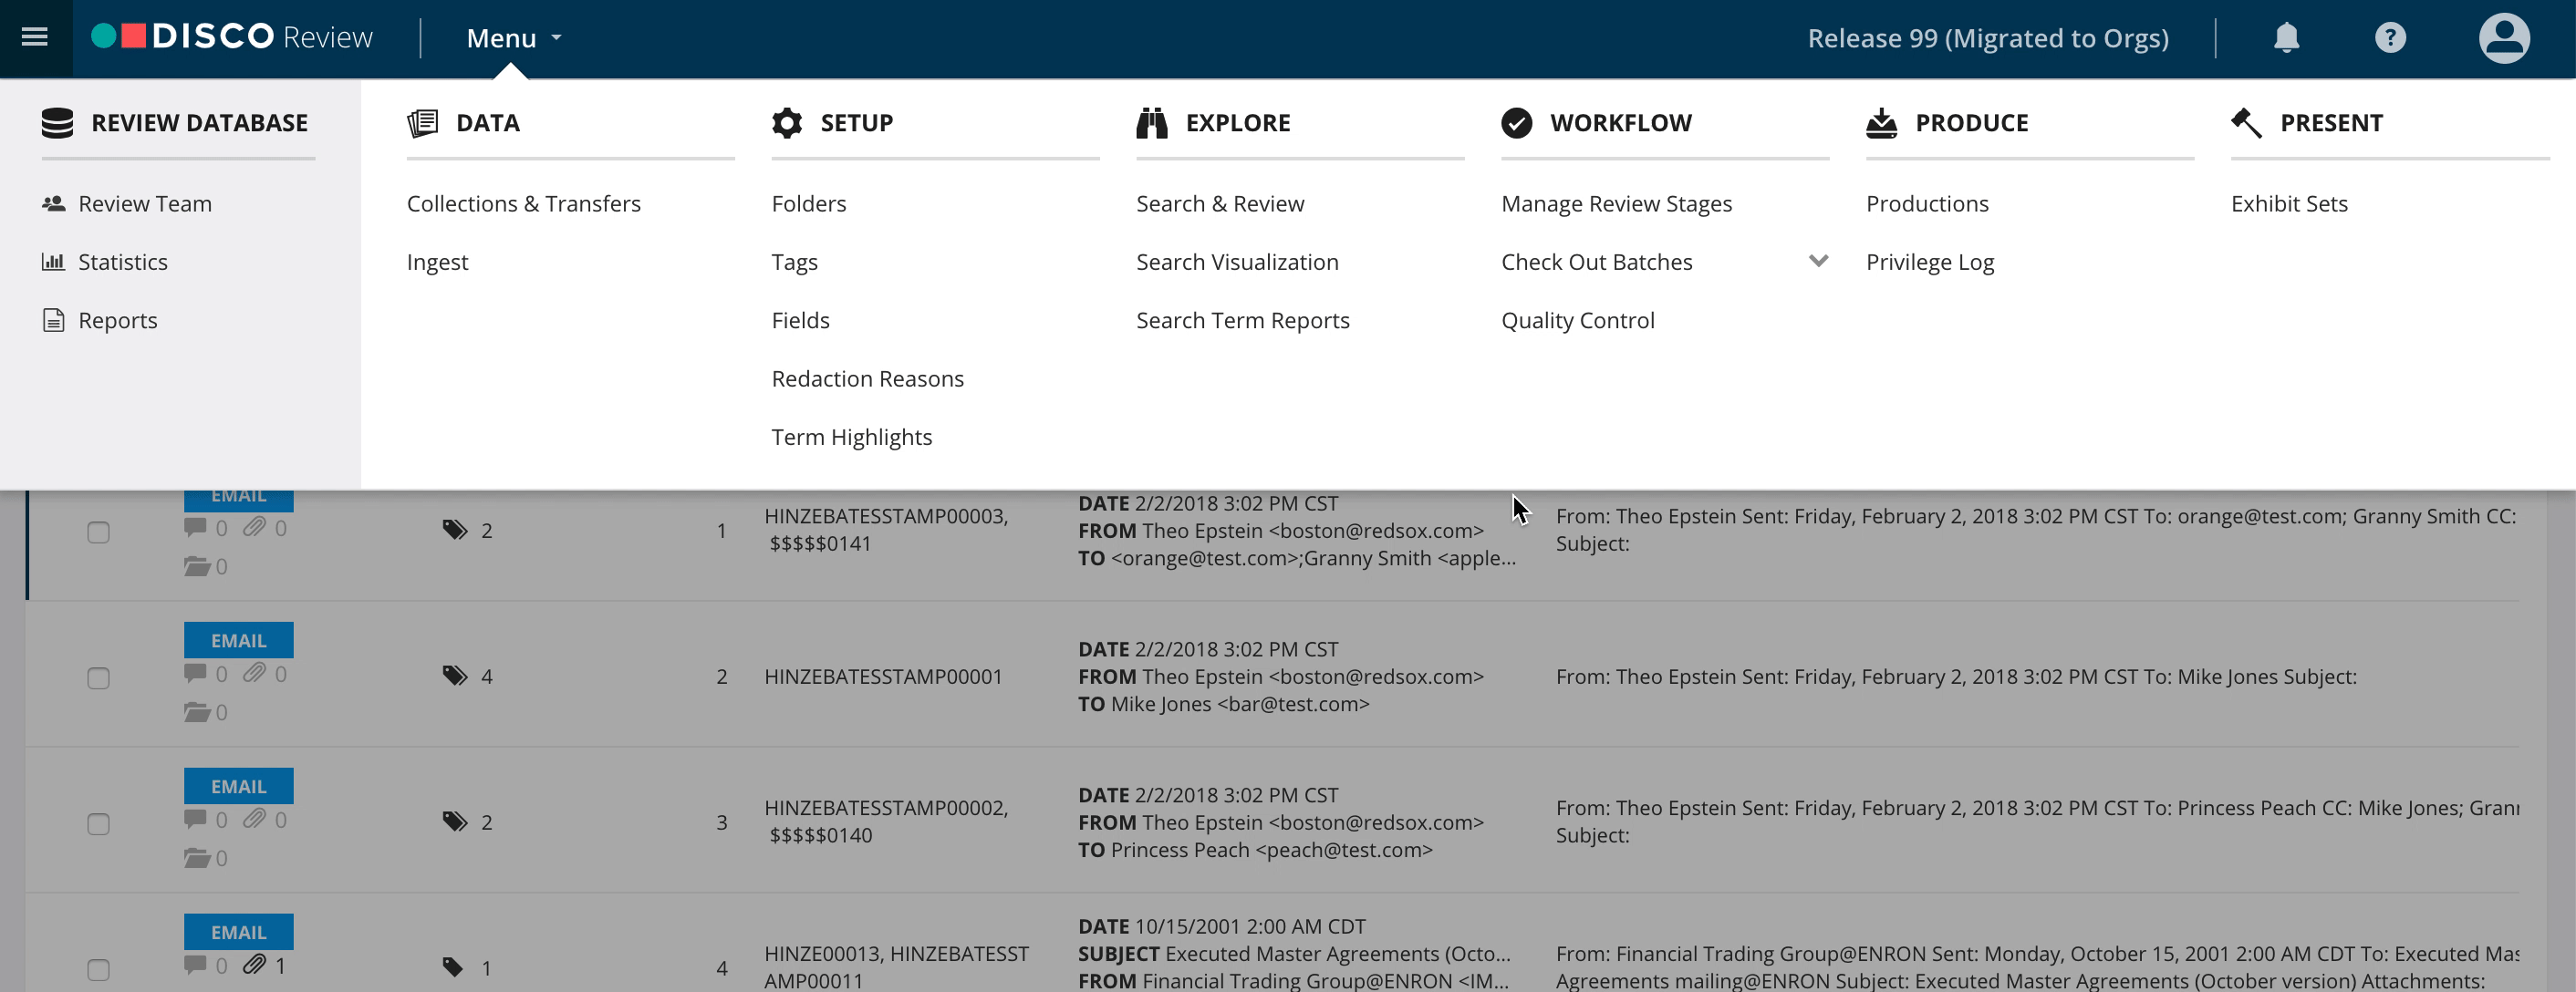Open Reports page
The image size is (2576, 992).
click(118, 320)
